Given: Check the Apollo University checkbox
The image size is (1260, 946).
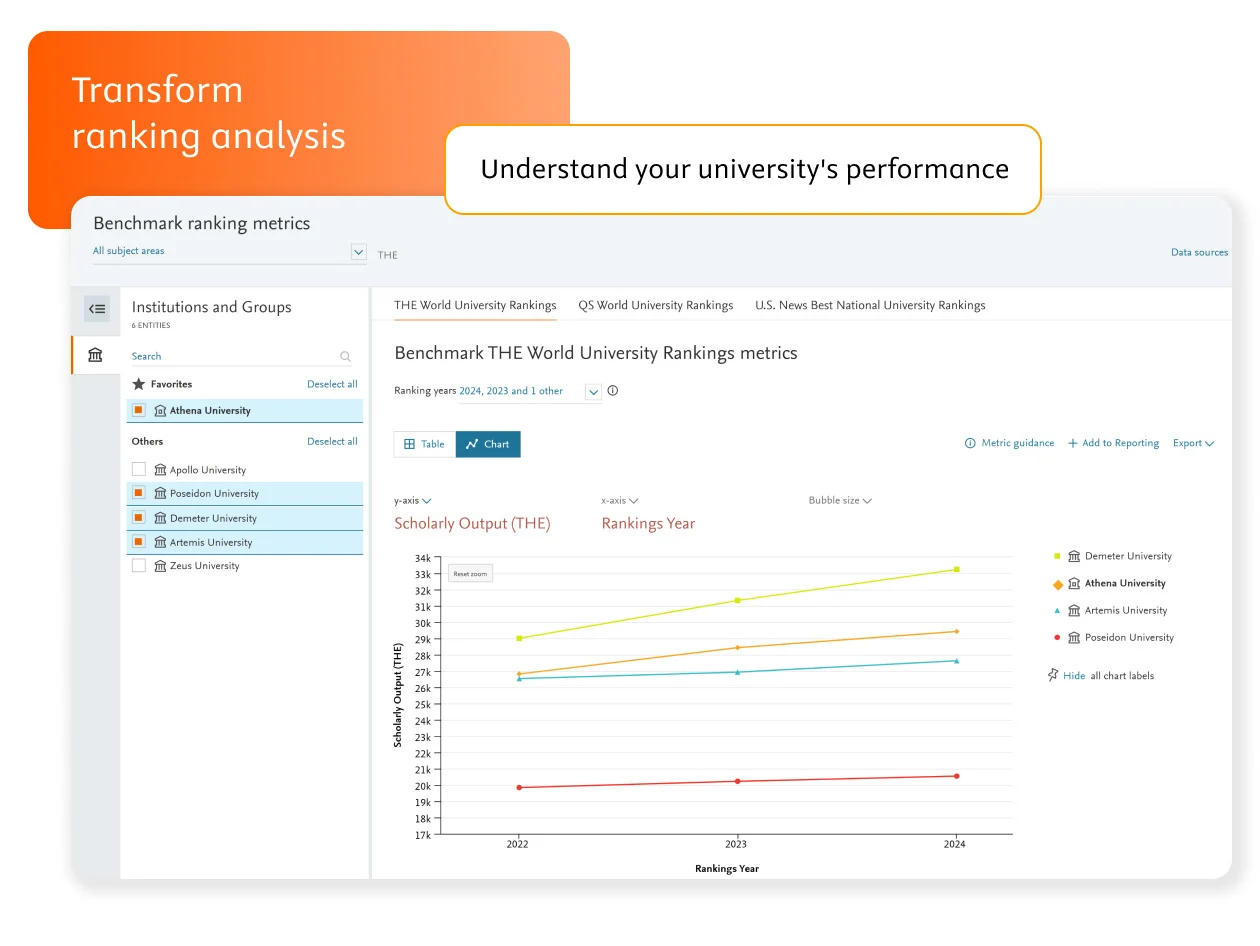Looking at the screenshot, I should [137, 469].
